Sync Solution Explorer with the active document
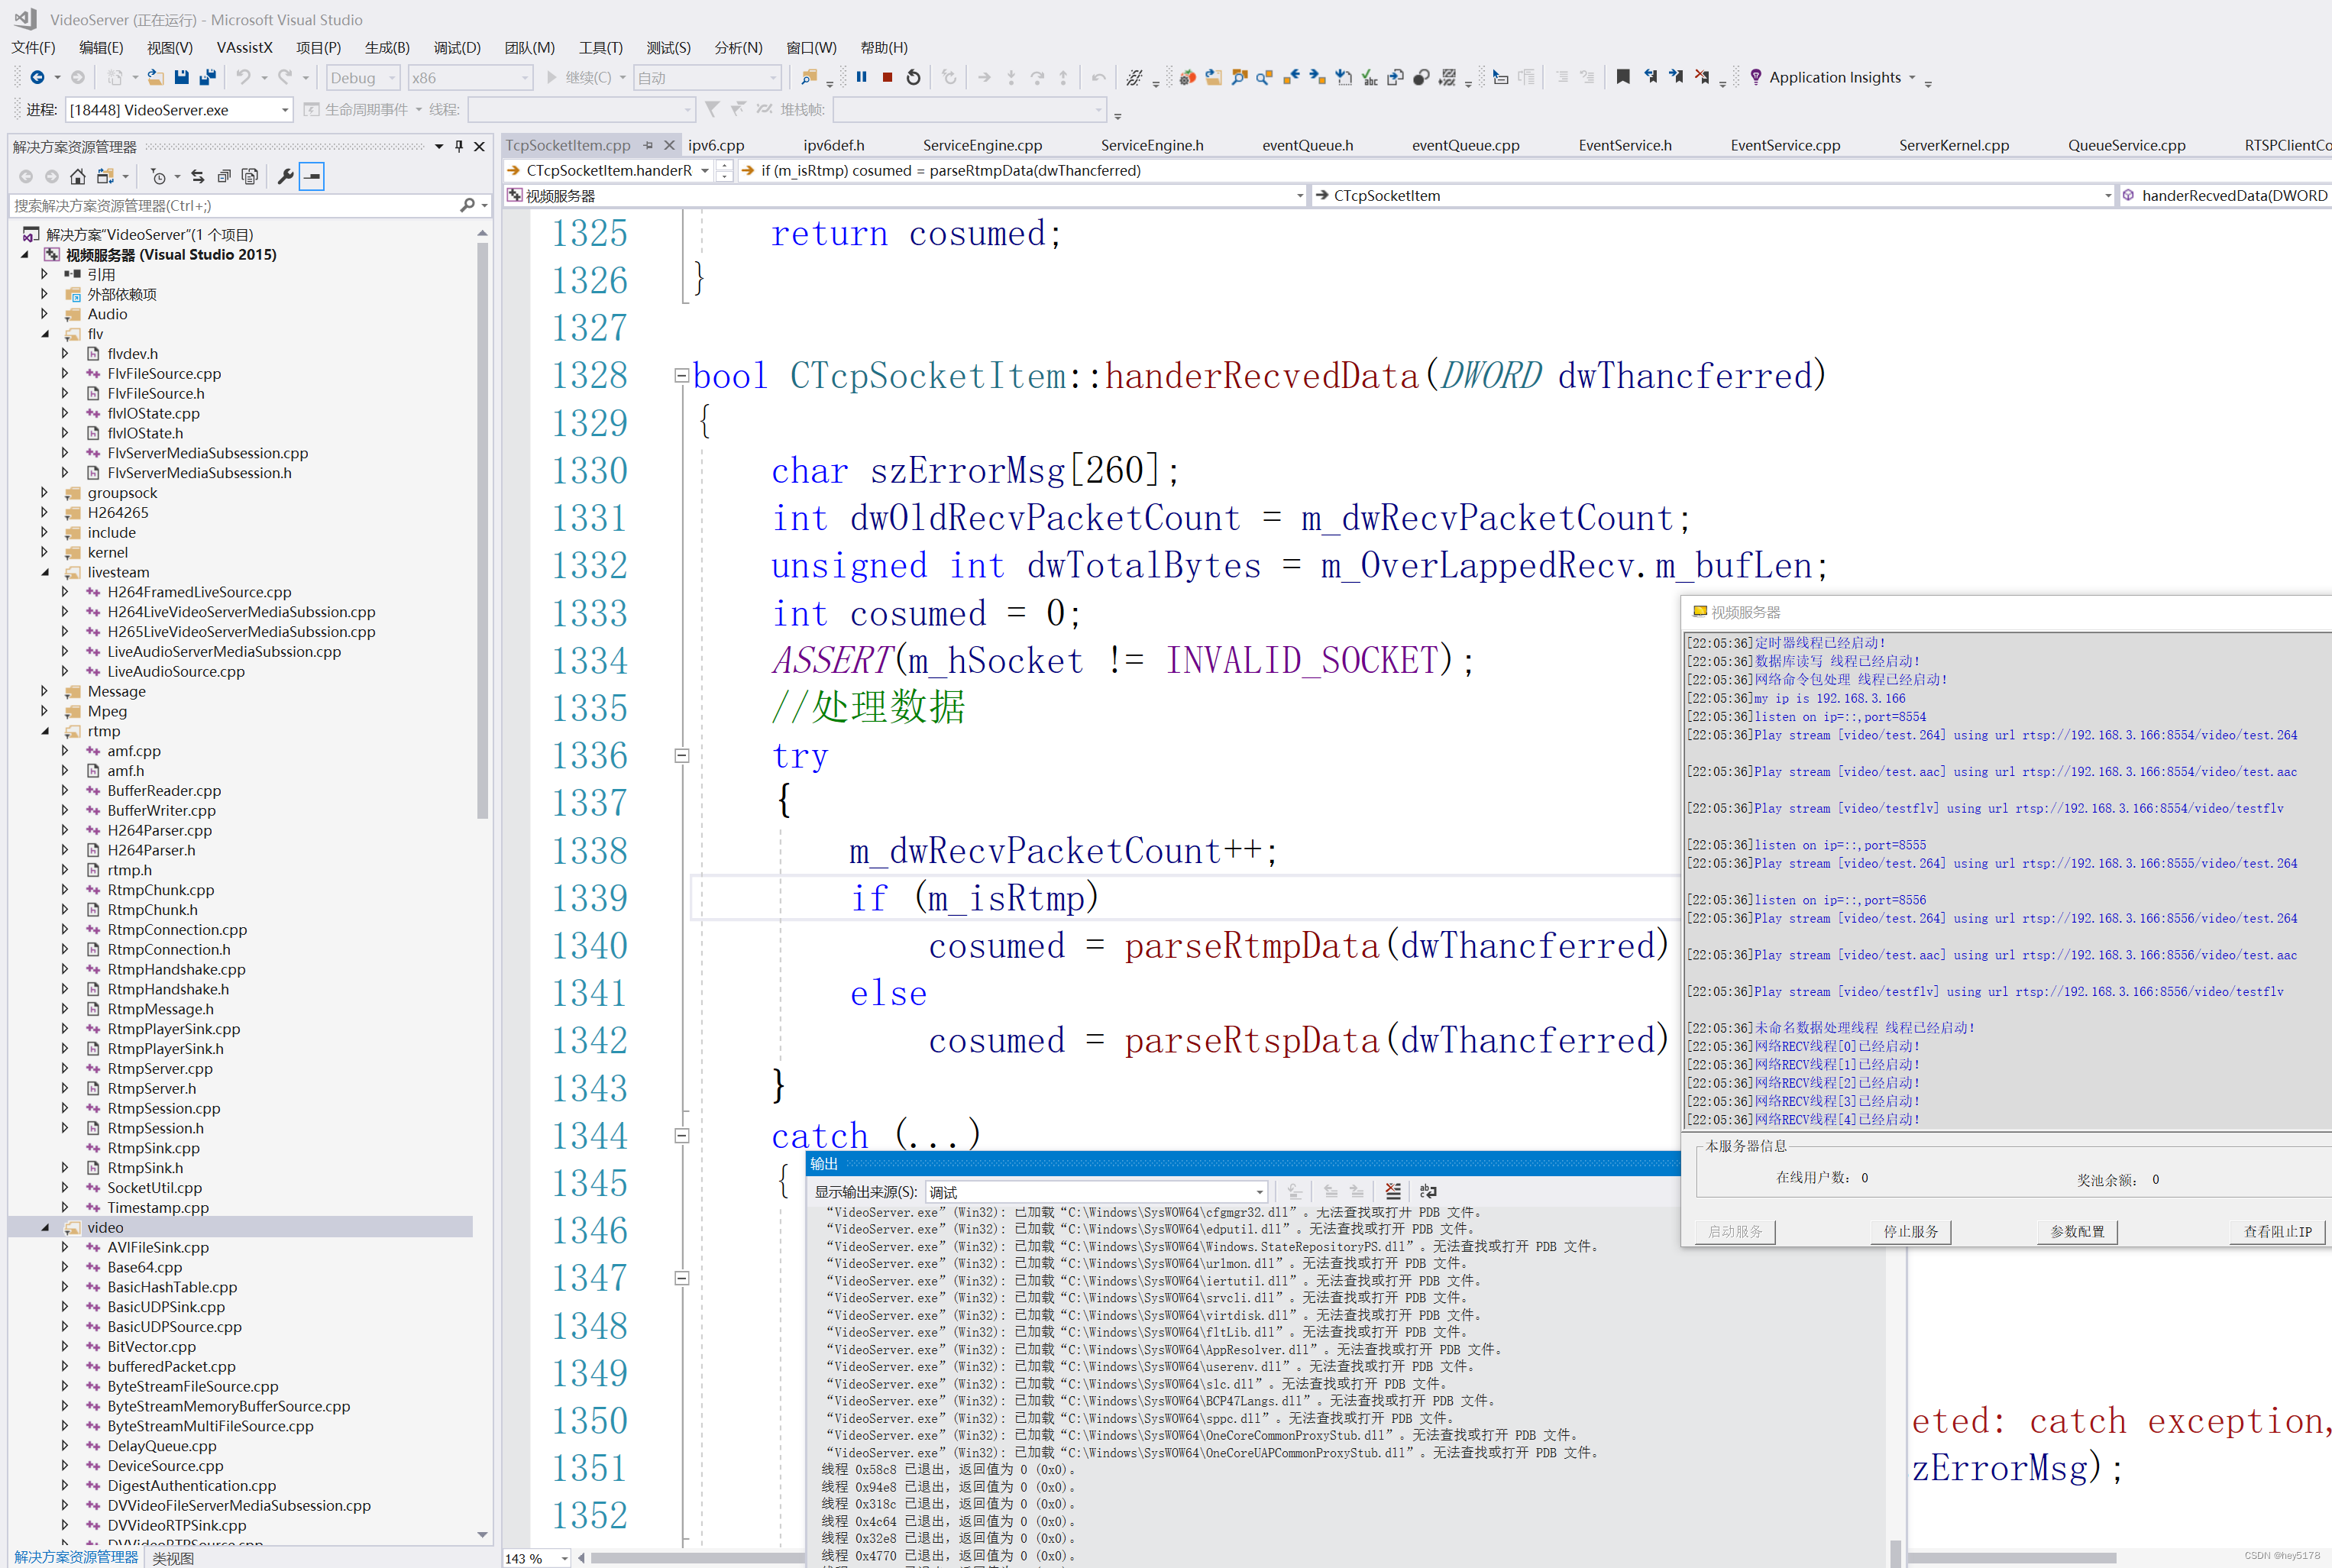The image size is (2332, 1568). (198, 176)
